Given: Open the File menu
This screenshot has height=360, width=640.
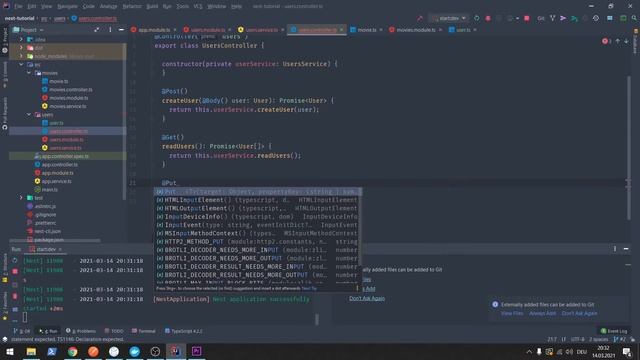Looking at the screenshot, I should pyautogui.click(x=18, y=7).
